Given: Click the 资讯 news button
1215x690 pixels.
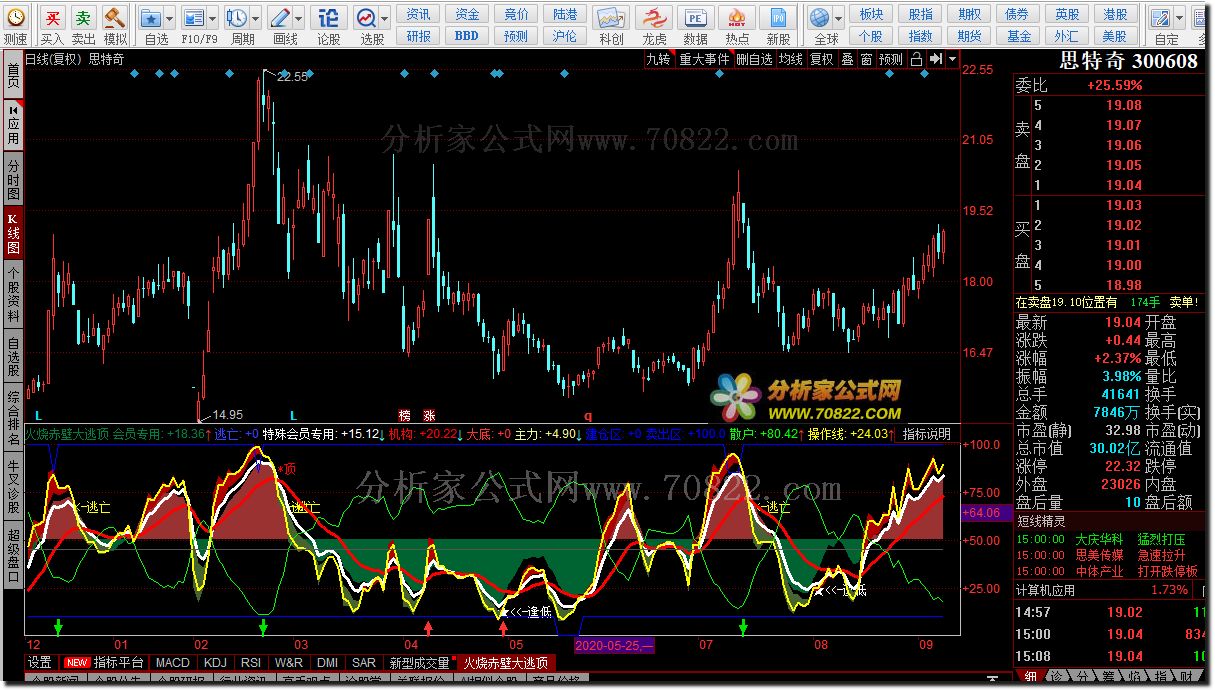Looking at the screenshot, I should 419,14.
